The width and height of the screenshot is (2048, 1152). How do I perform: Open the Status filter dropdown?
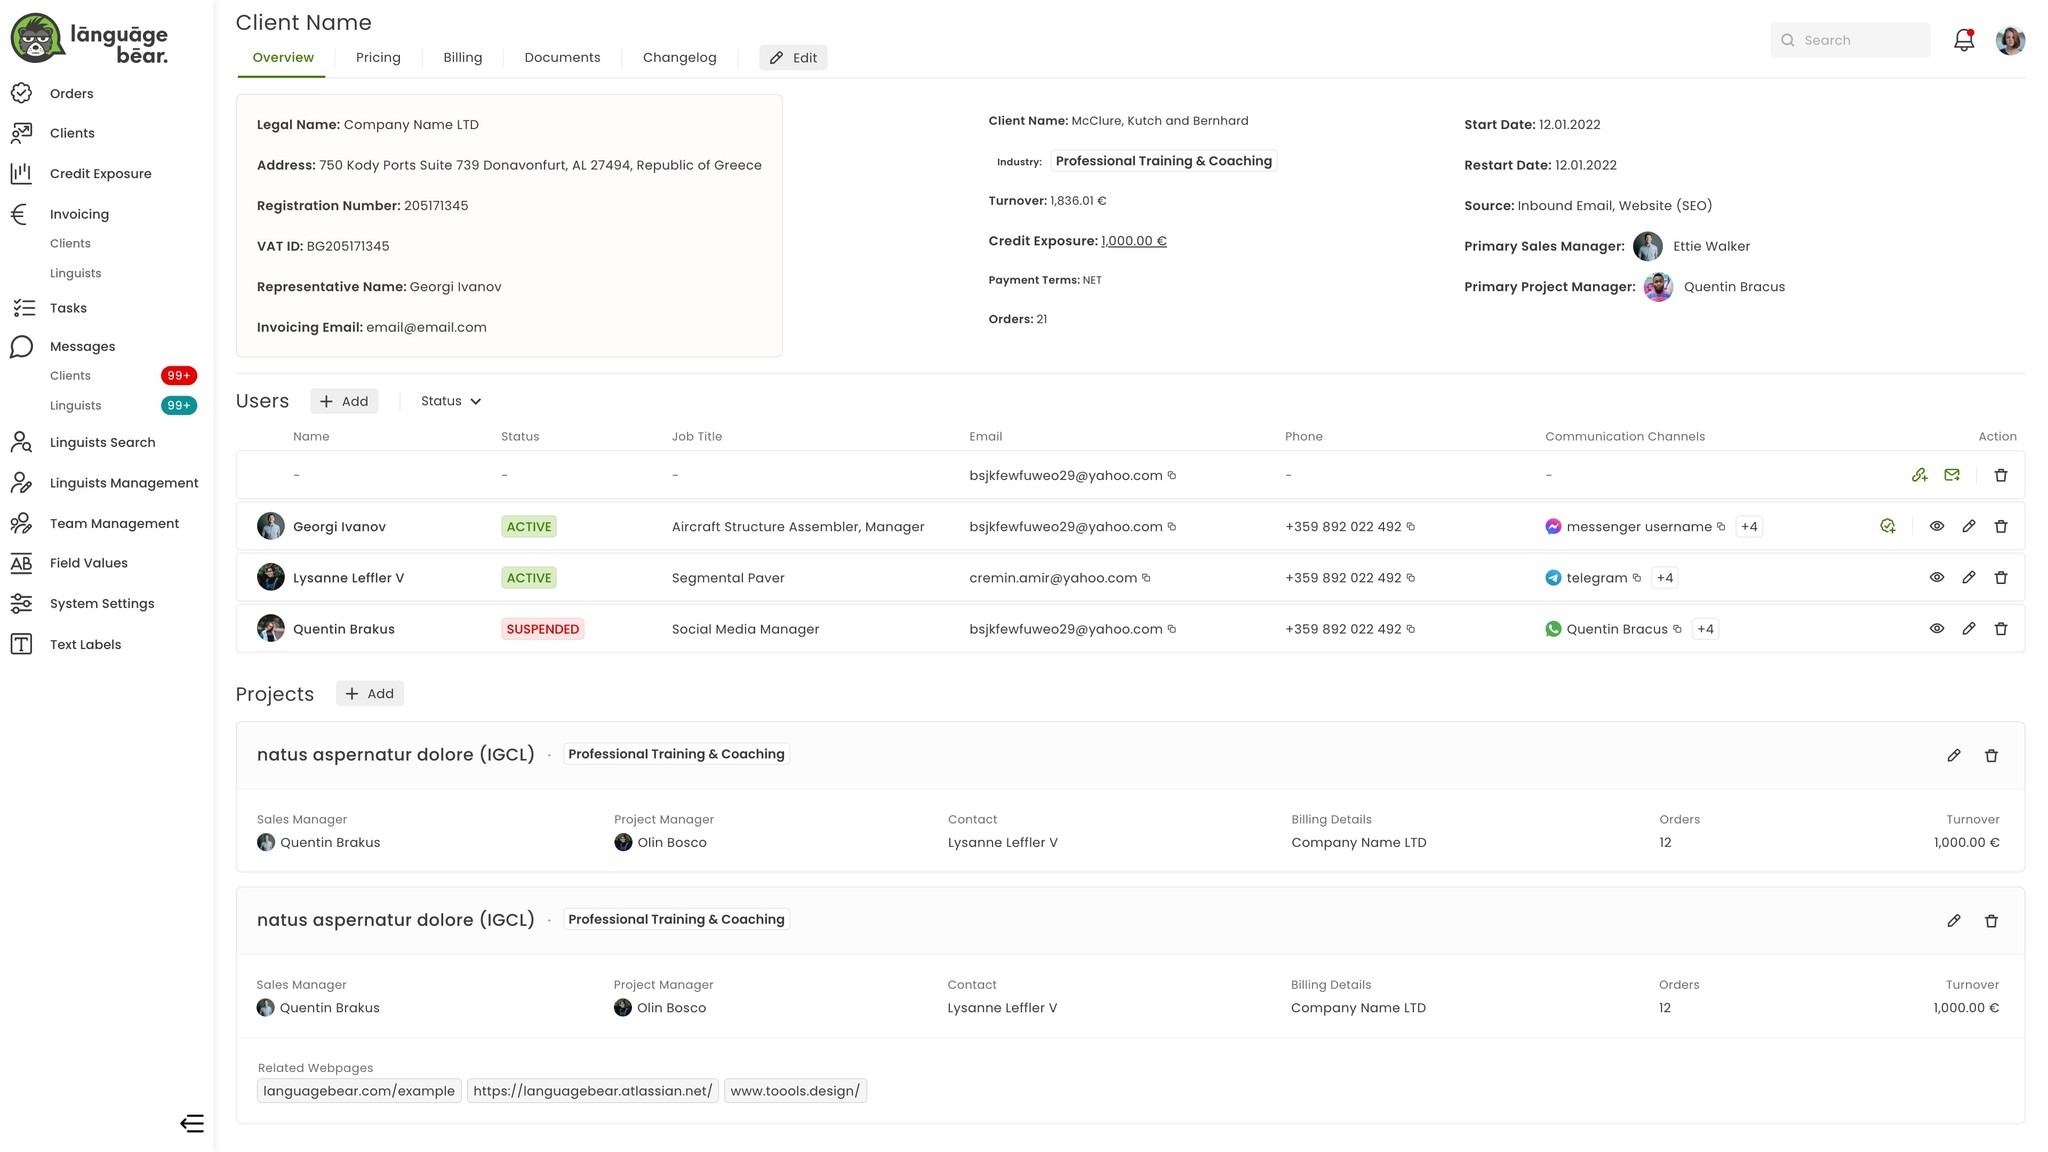point(450,401)
